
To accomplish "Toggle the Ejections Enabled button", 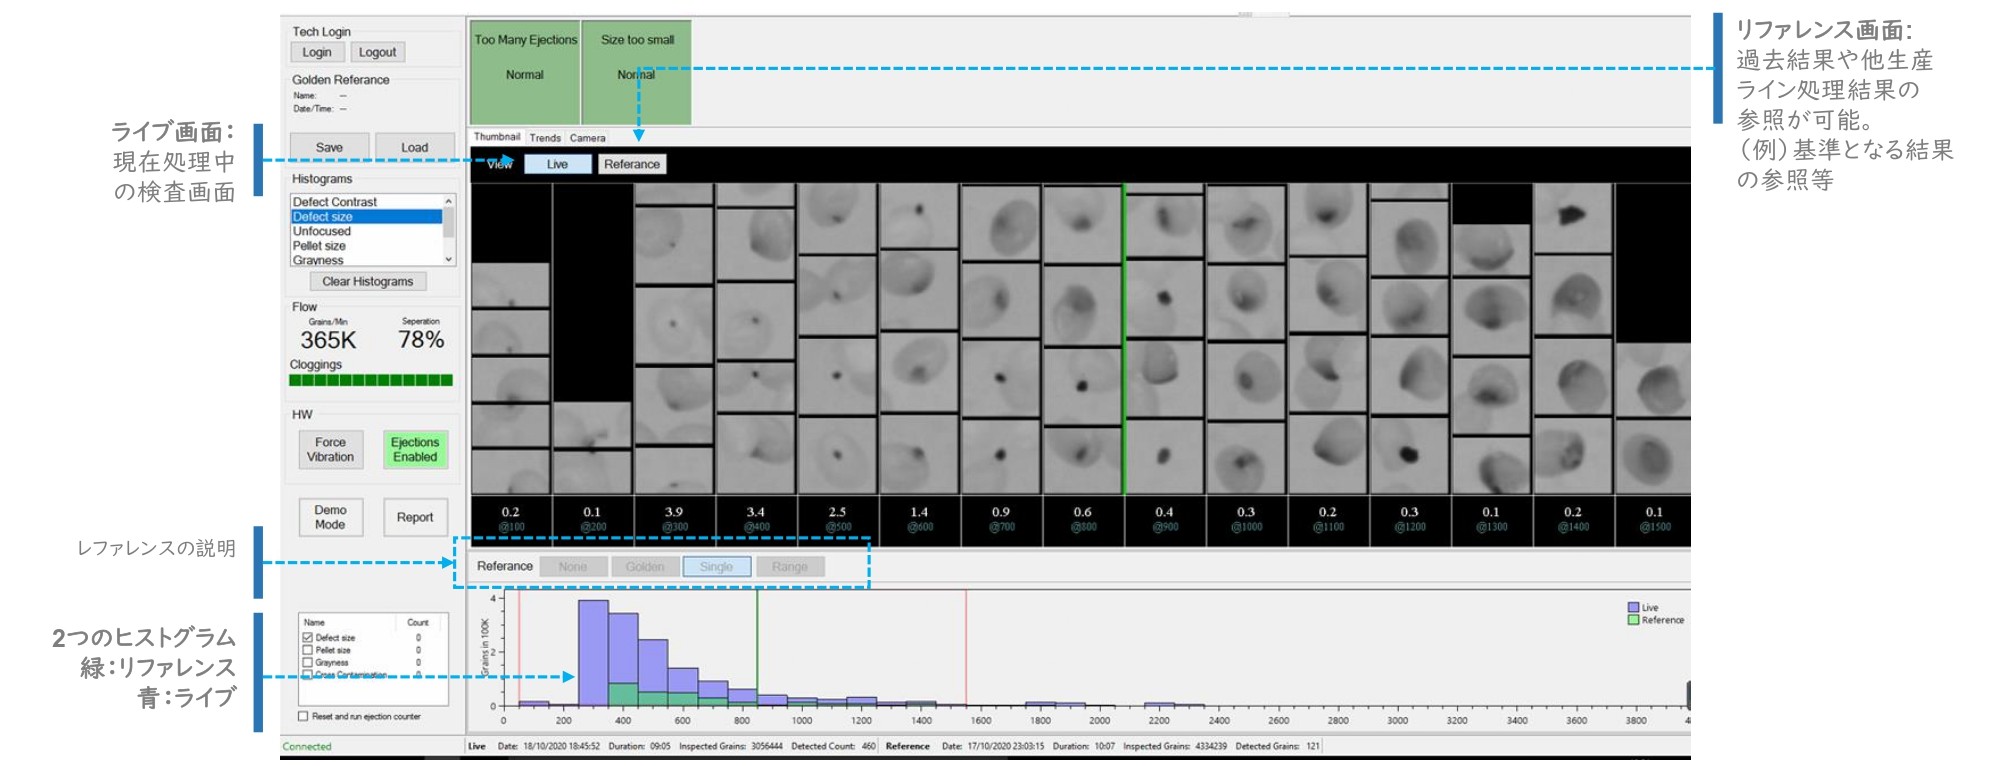I will click(415, 450).
